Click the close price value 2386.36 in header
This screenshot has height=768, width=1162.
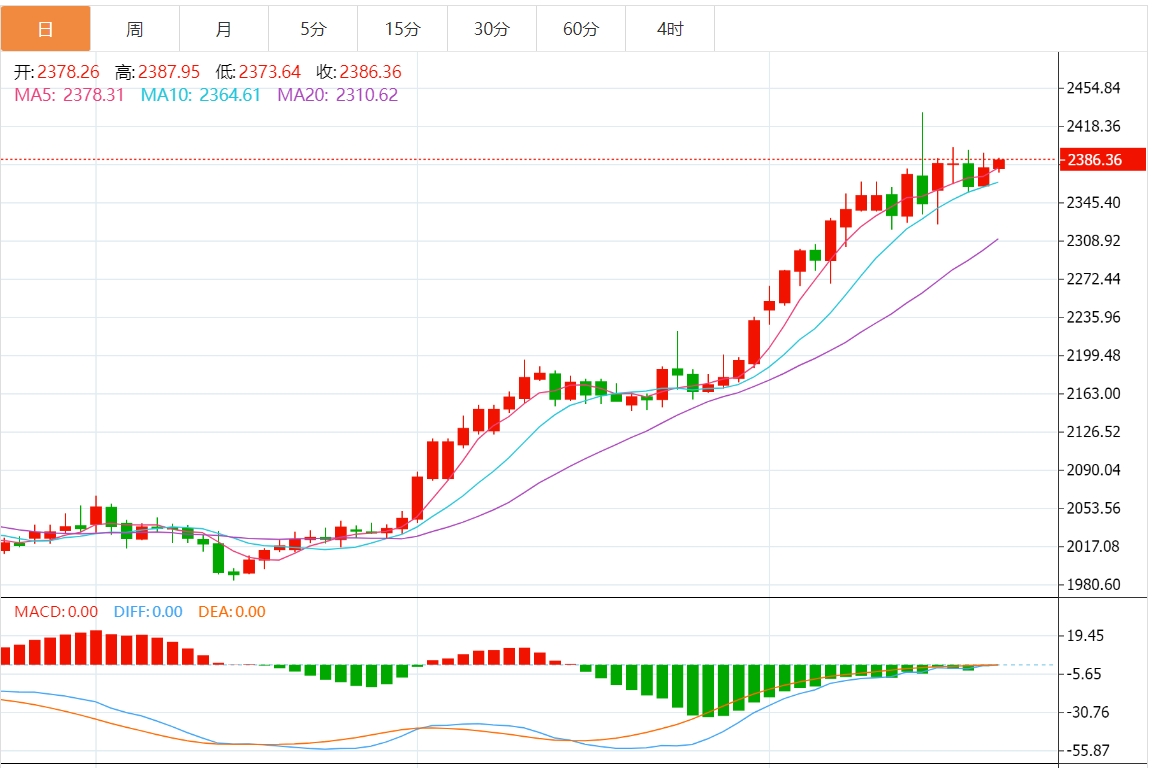pyautogui.click(x=371, y=72)
